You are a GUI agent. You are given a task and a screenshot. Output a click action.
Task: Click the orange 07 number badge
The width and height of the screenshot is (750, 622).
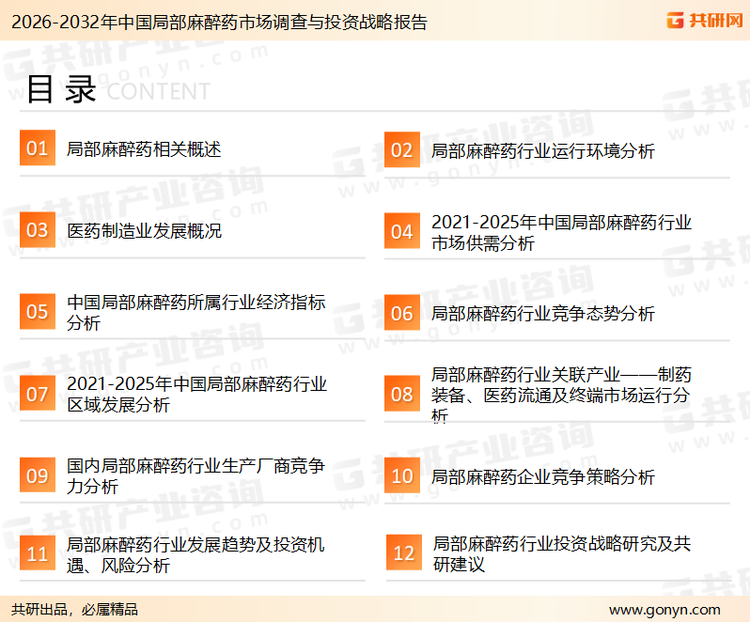[x=37, y=393]
